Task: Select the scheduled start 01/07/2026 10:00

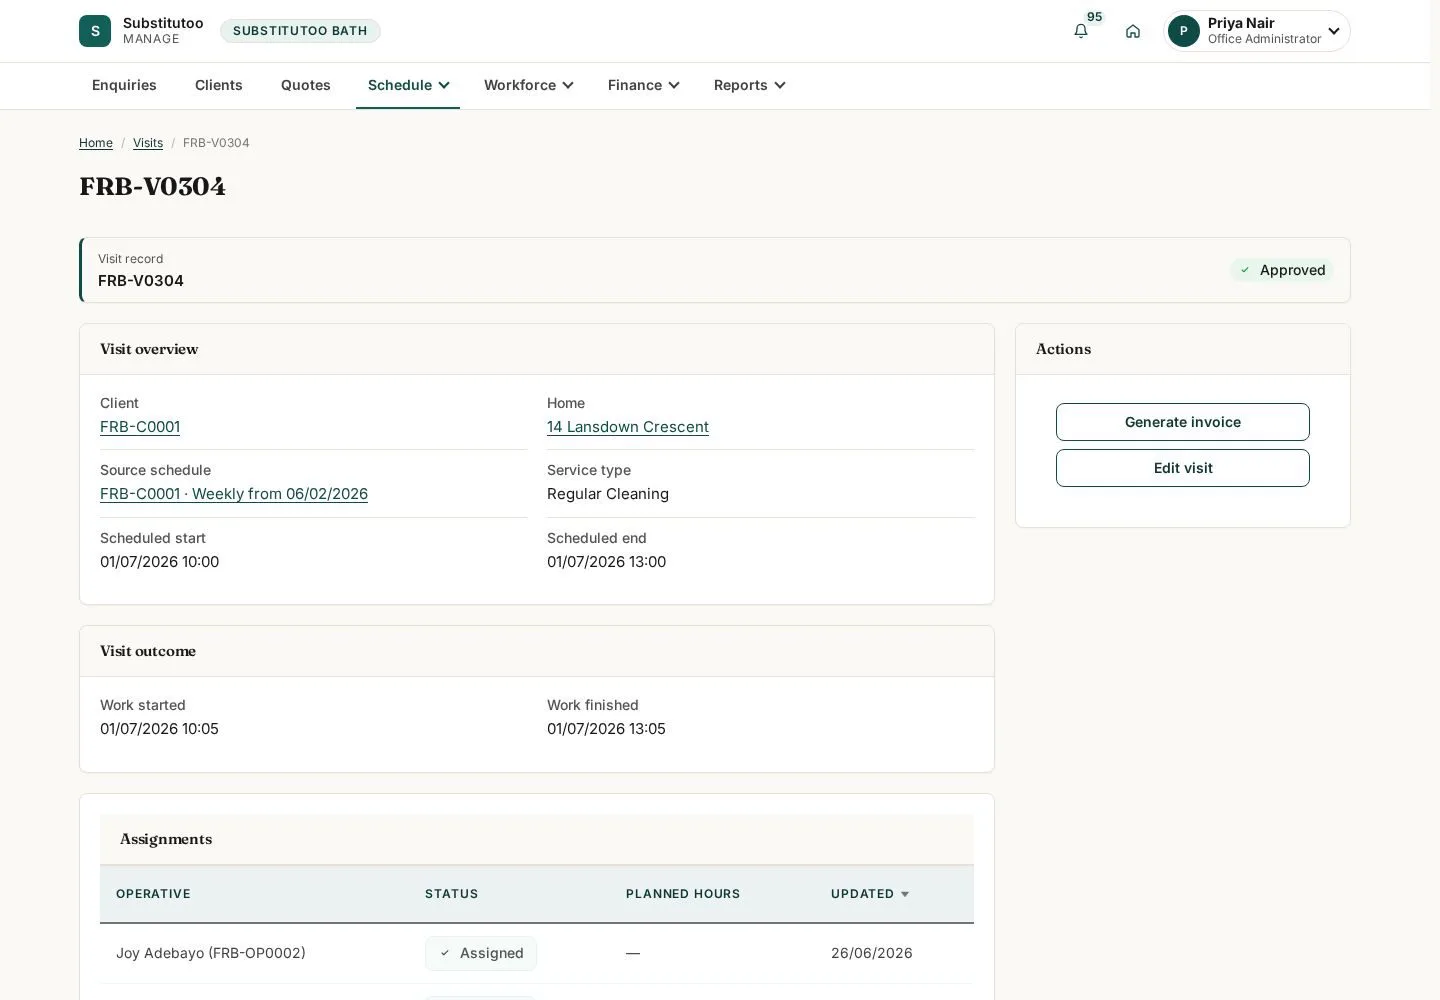Action: pyautogui.click(x=160, y=562)
